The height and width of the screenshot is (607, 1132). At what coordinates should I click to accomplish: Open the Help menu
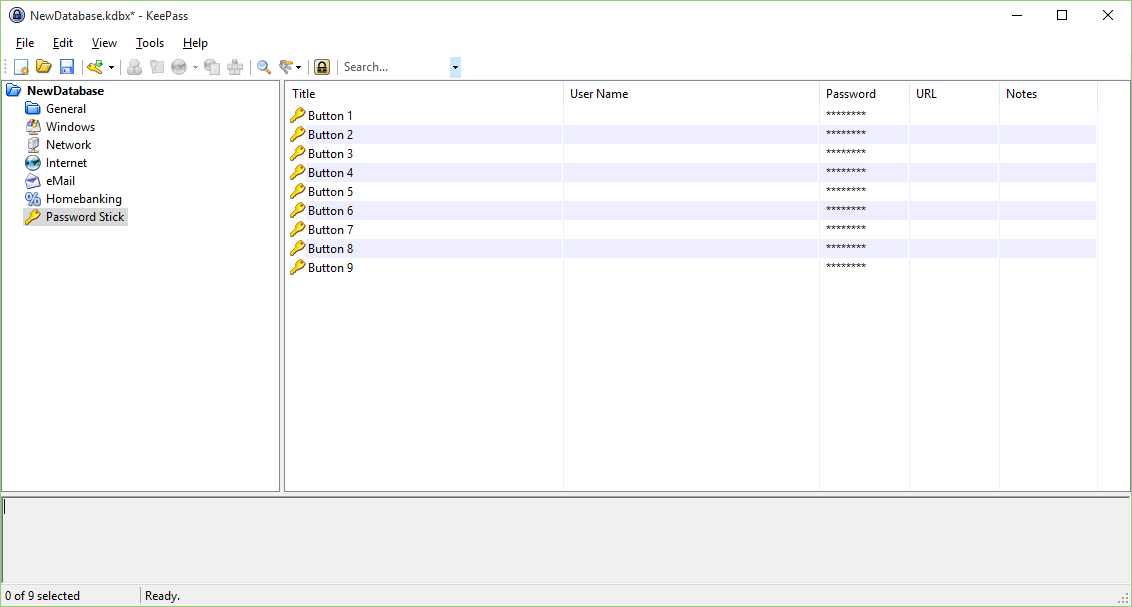195,43
